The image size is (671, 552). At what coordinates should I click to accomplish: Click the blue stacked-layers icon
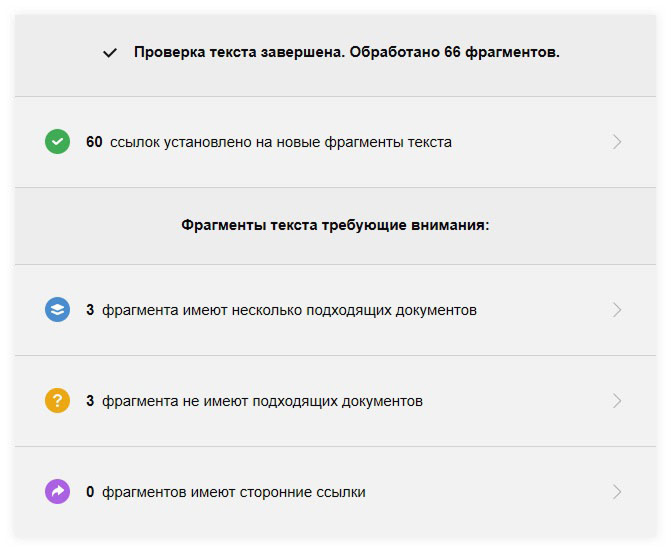coord(58,310)
